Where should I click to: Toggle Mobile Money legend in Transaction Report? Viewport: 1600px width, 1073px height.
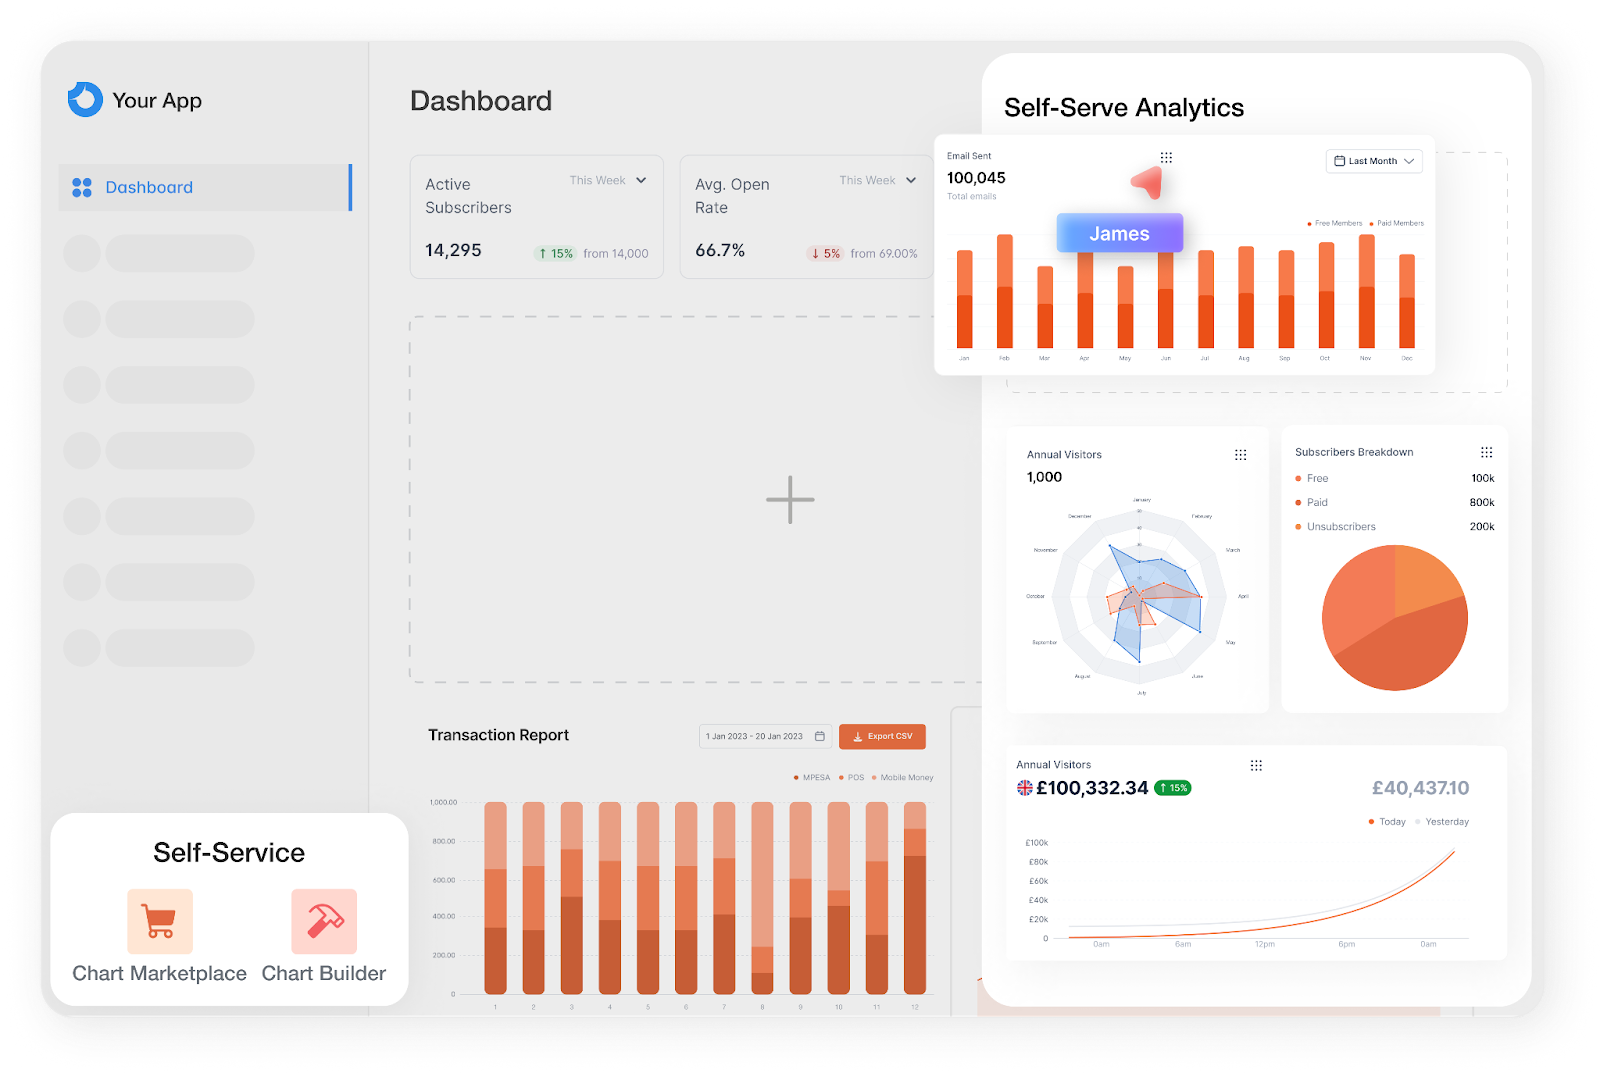click(x=902, y=777)
